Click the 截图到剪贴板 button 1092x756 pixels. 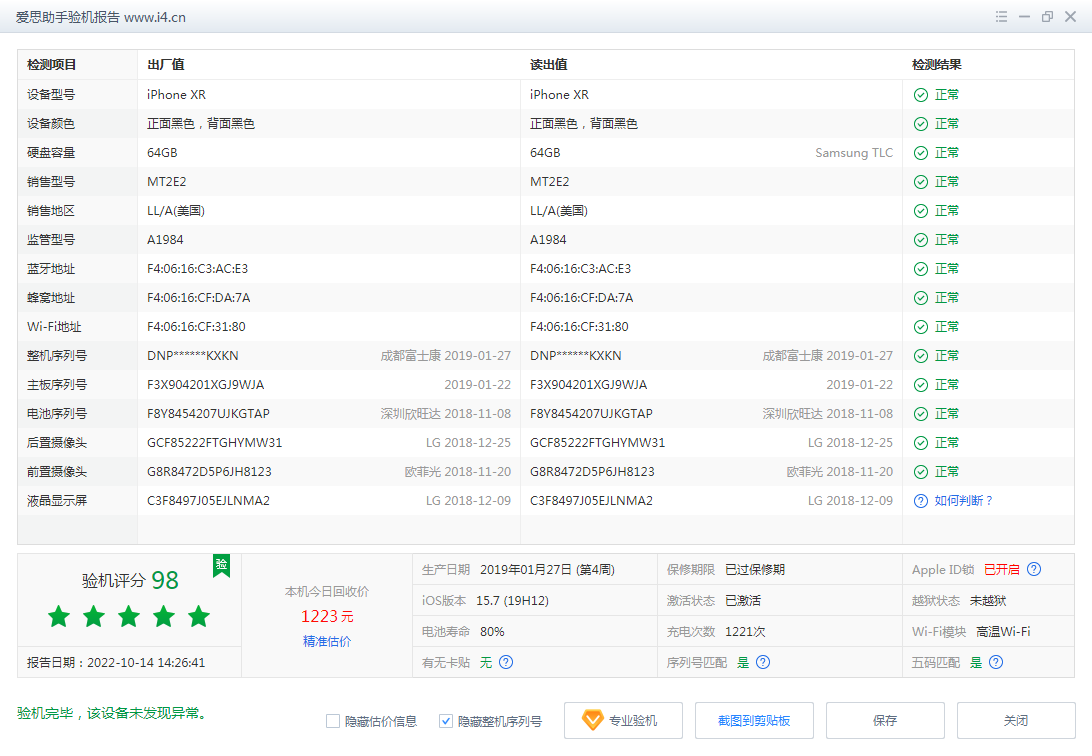point(754,720)
